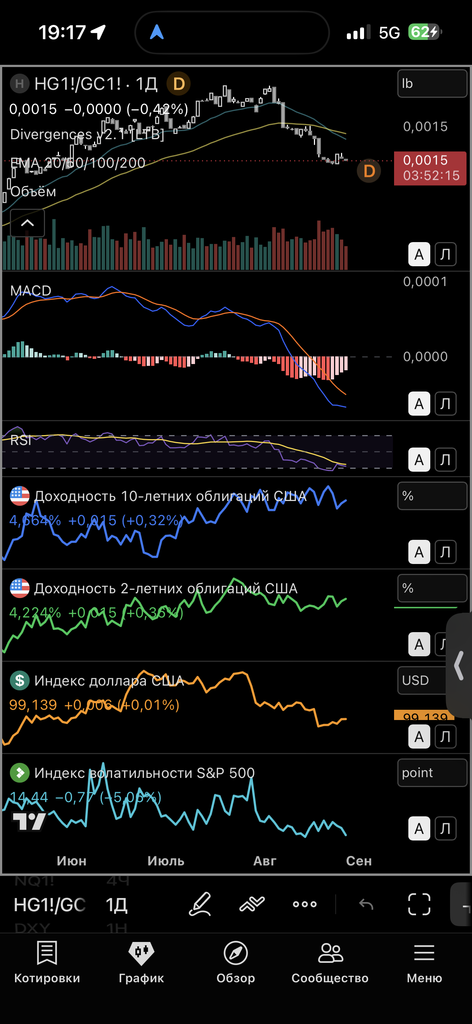472x1024 pixels.
Task: Open the drawing pencil tool
Action: (x=200, y=904)
